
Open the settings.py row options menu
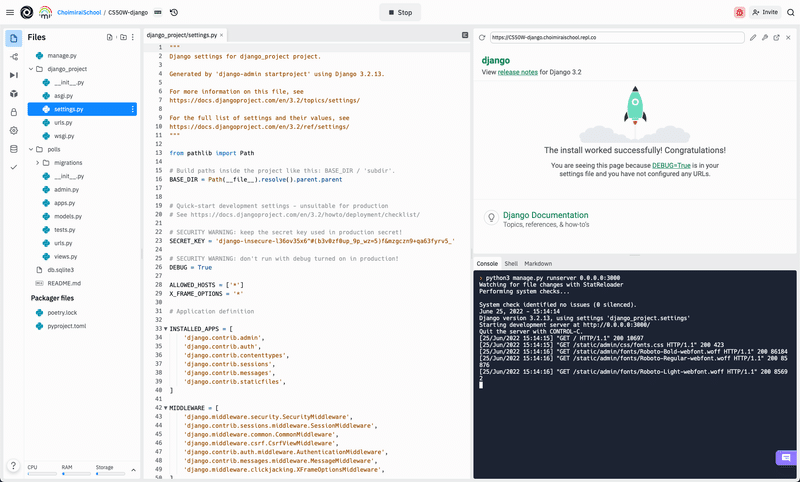133,109
